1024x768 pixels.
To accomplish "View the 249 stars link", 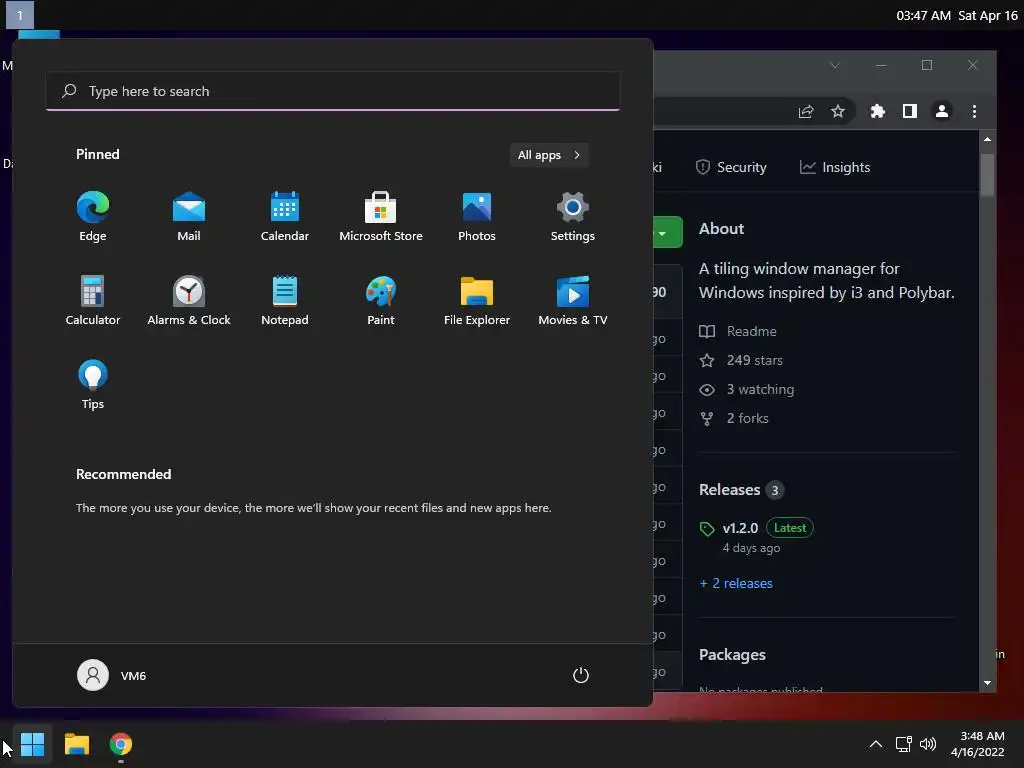I will pyautogui.click(x=741, y=360).
